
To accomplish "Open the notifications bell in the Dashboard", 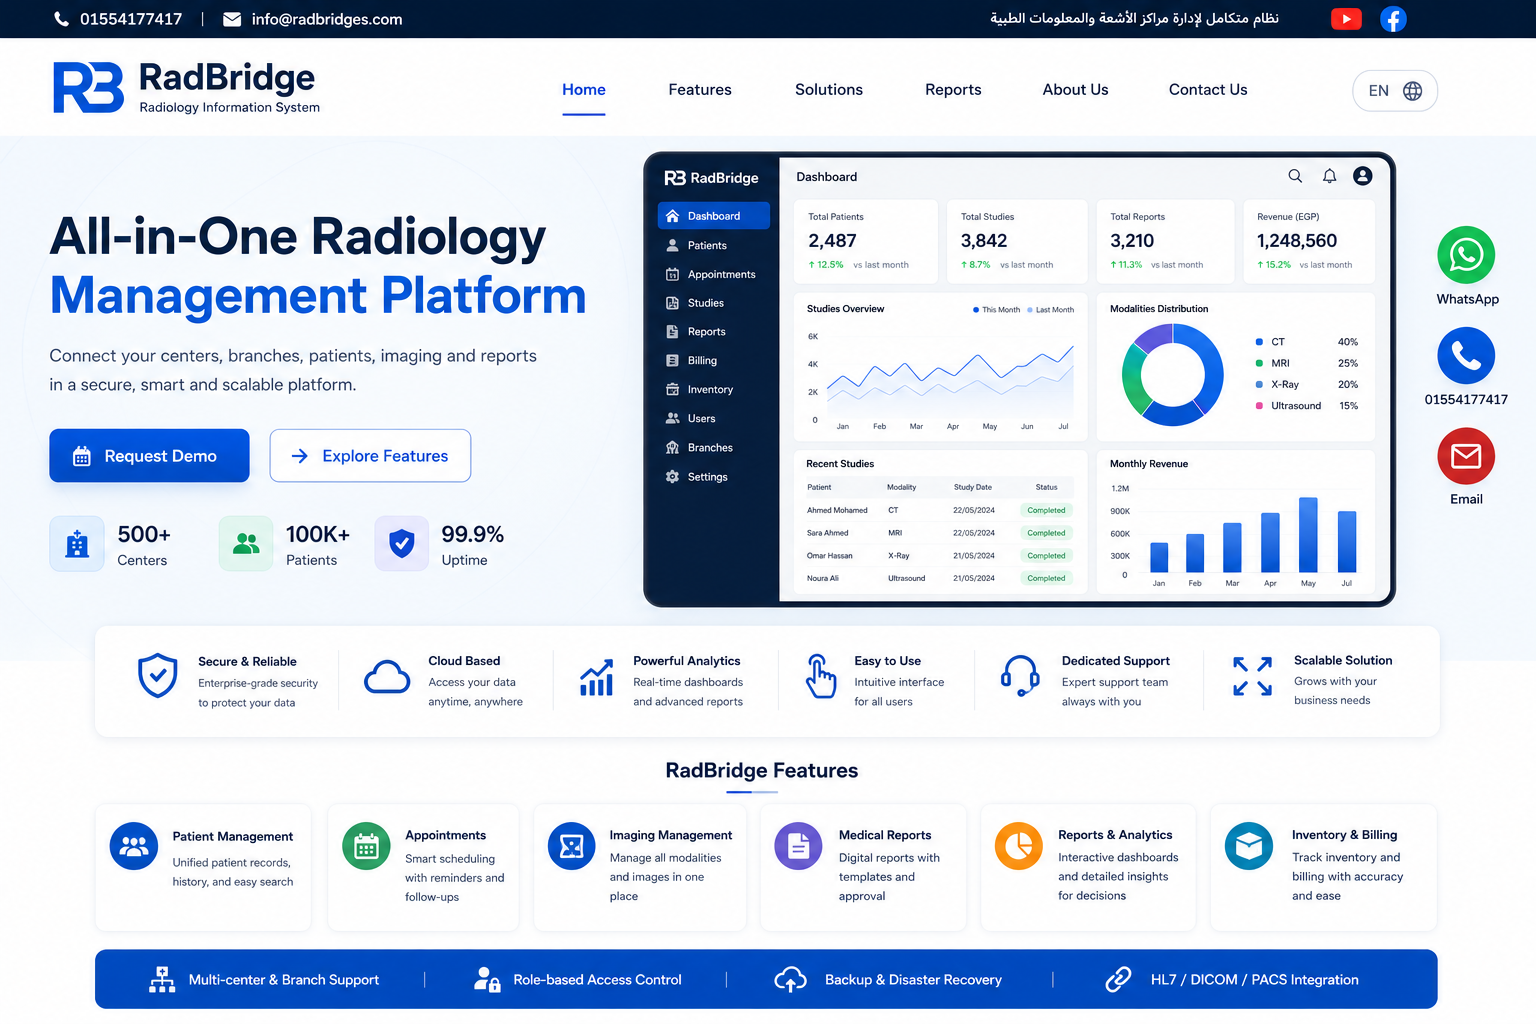I will pos(1329,176).
